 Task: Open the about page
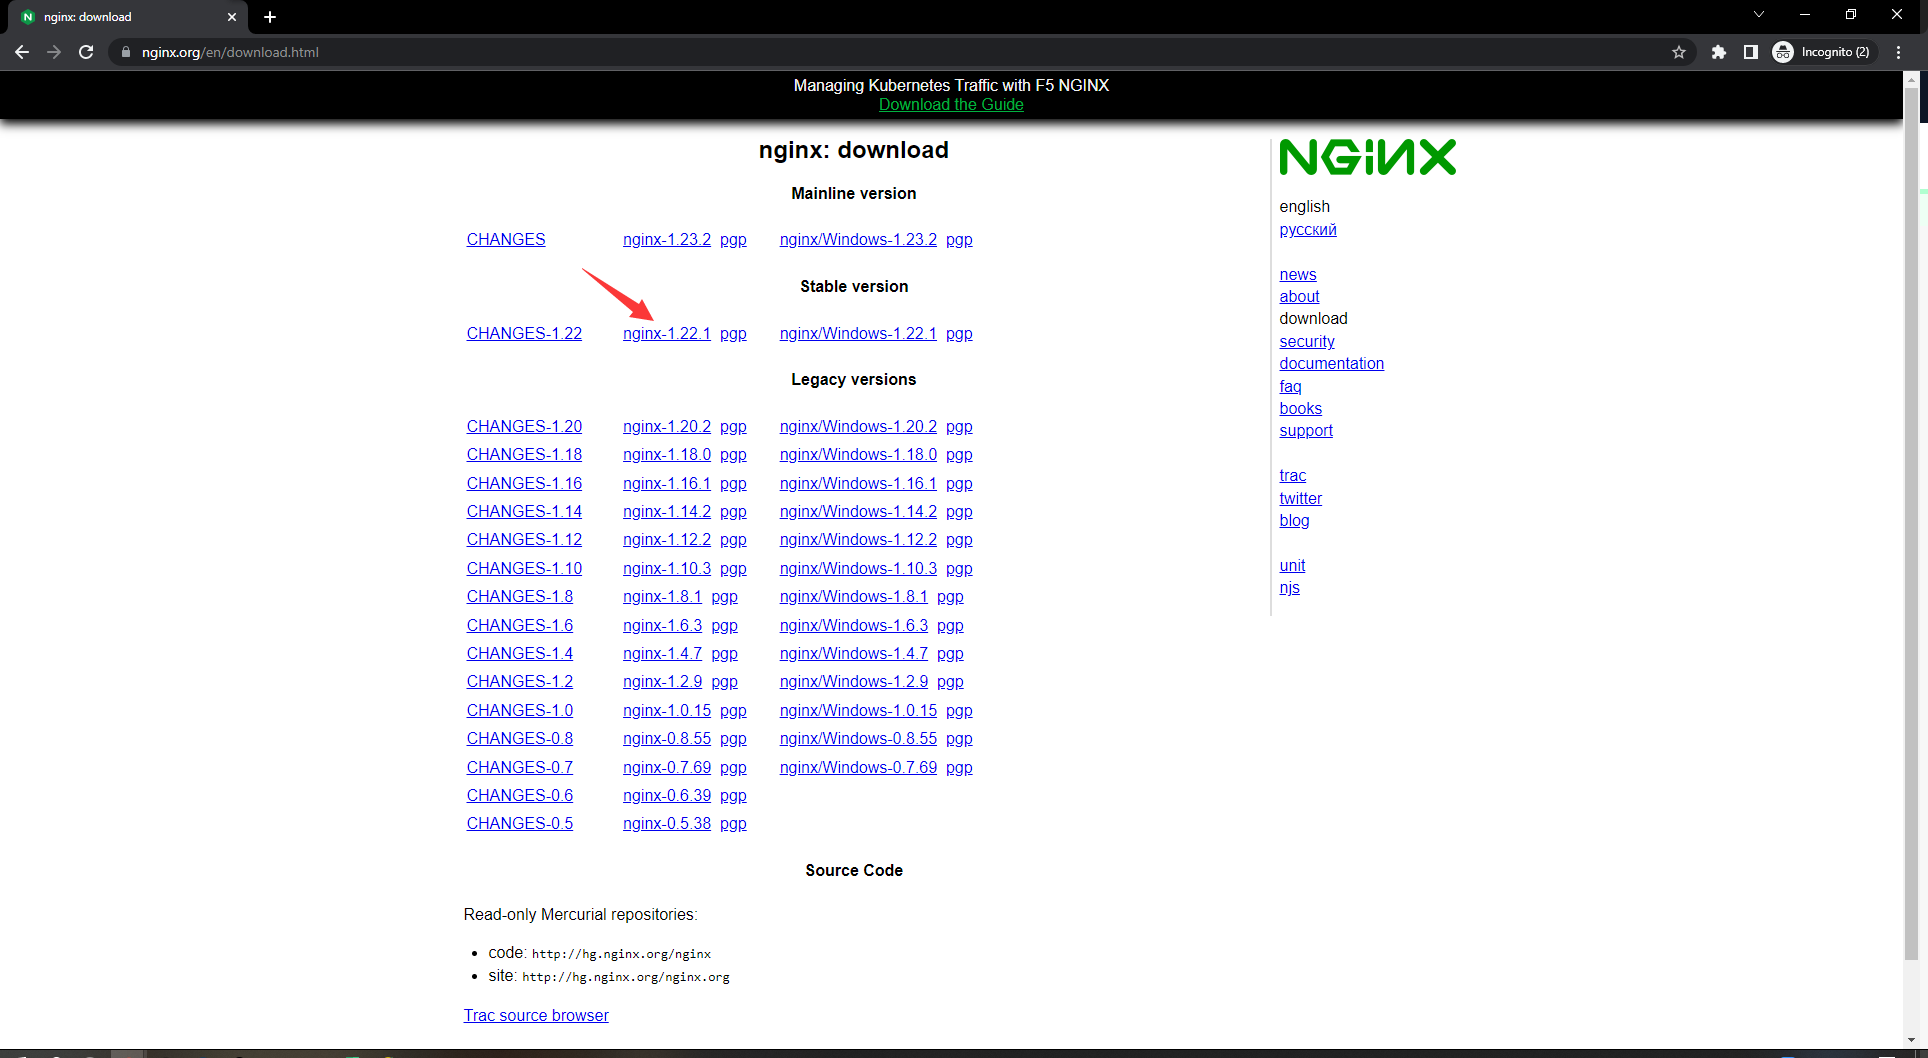(x=1299, y=296)
